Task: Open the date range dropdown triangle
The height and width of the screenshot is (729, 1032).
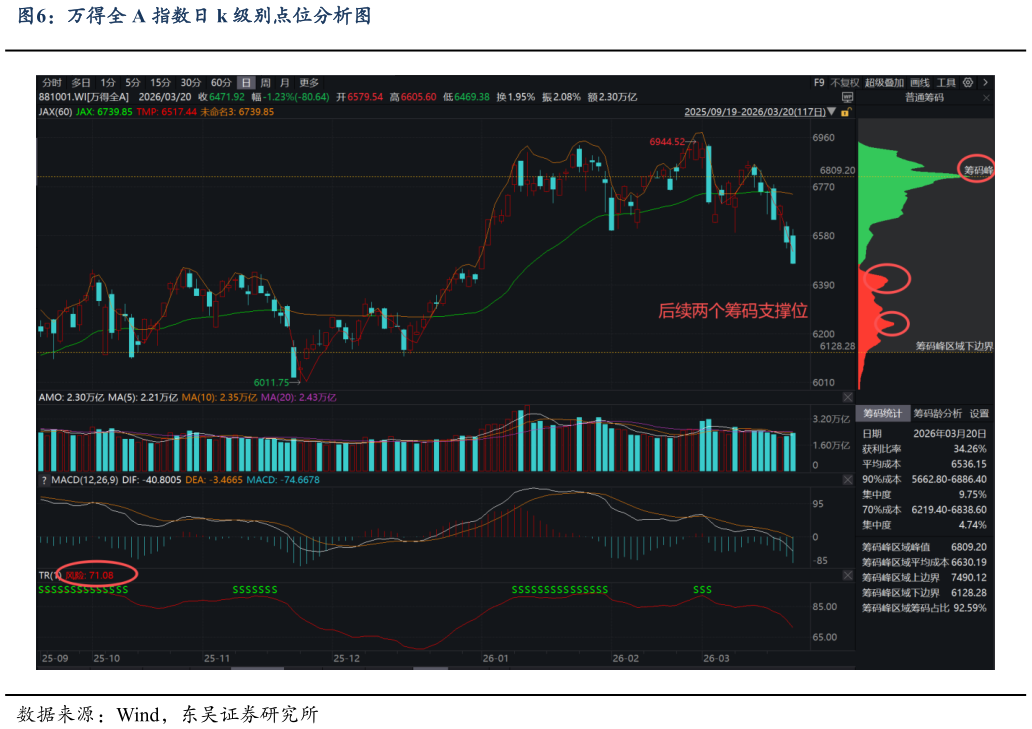Action: tap(832, 113)
